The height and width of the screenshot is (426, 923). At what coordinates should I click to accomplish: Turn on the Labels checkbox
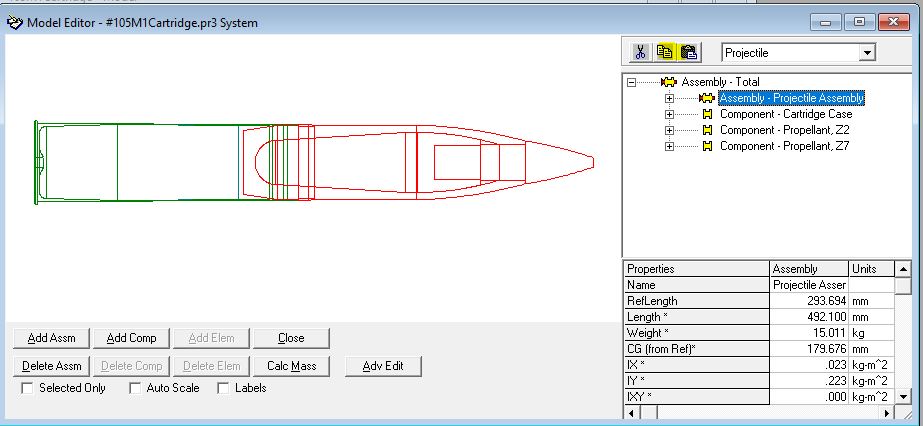pyautogui.click(x=223, y=388)
